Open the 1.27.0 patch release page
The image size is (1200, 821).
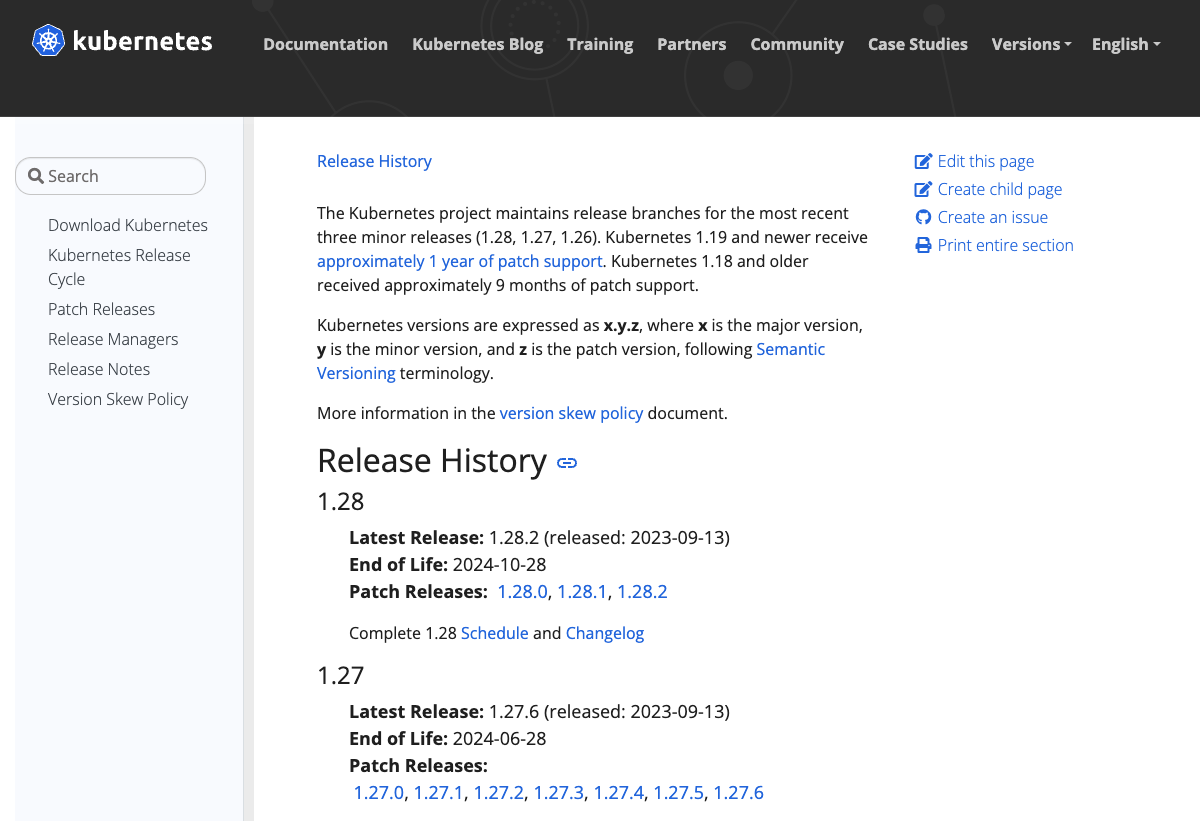pos(377,792)
